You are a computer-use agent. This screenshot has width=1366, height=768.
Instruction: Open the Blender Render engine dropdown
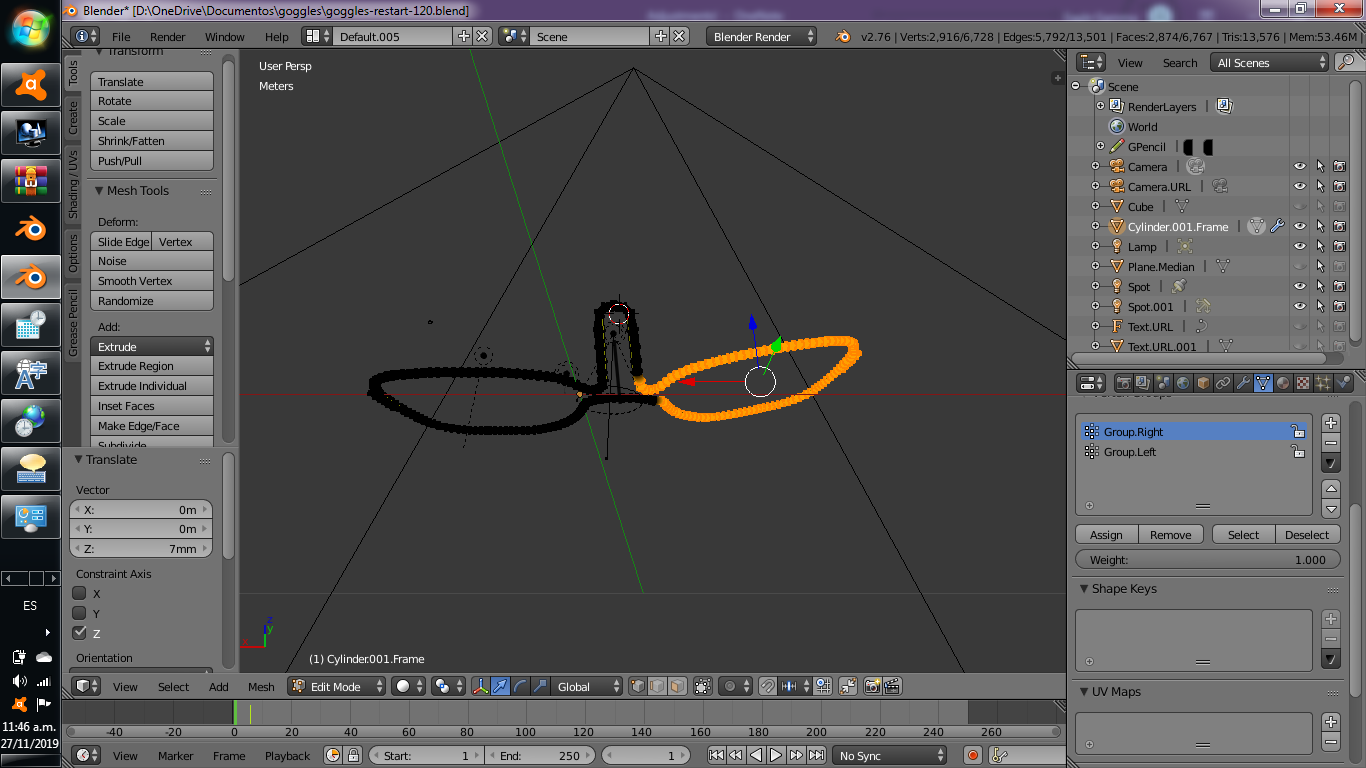click(761, 36)
